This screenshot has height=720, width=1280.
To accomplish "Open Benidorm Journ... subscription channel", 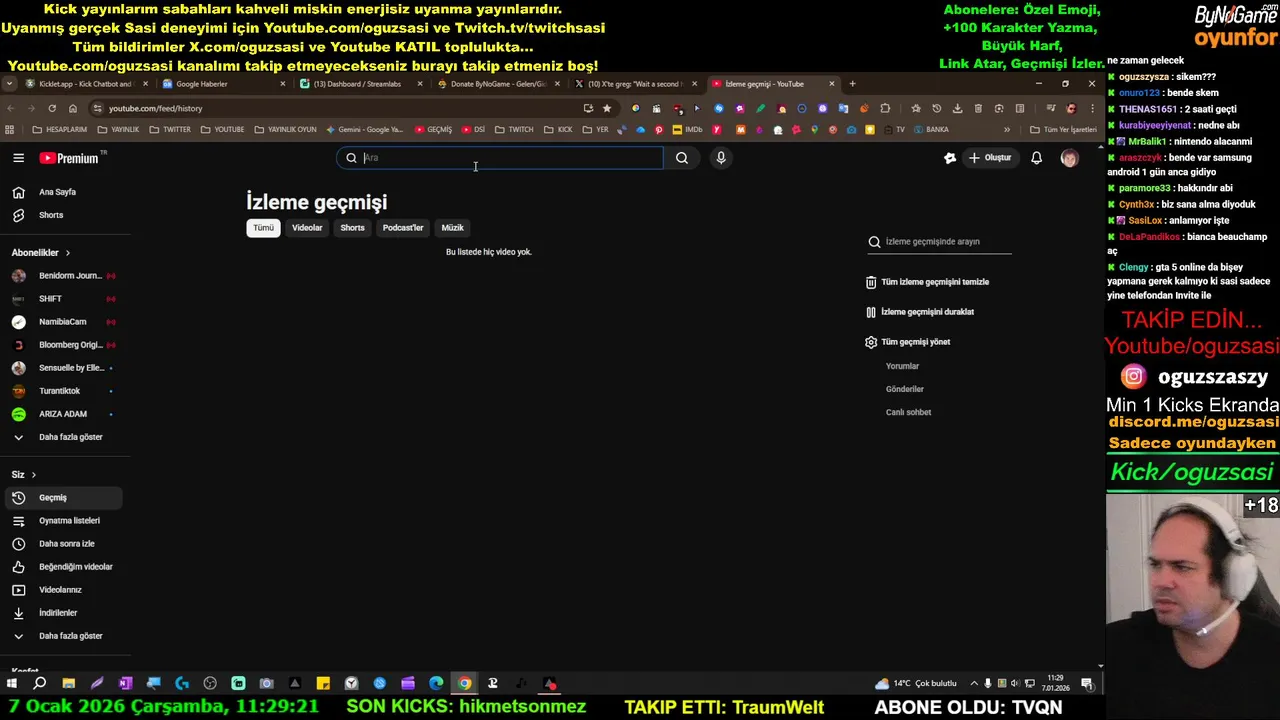I will [x=63, y=276].
